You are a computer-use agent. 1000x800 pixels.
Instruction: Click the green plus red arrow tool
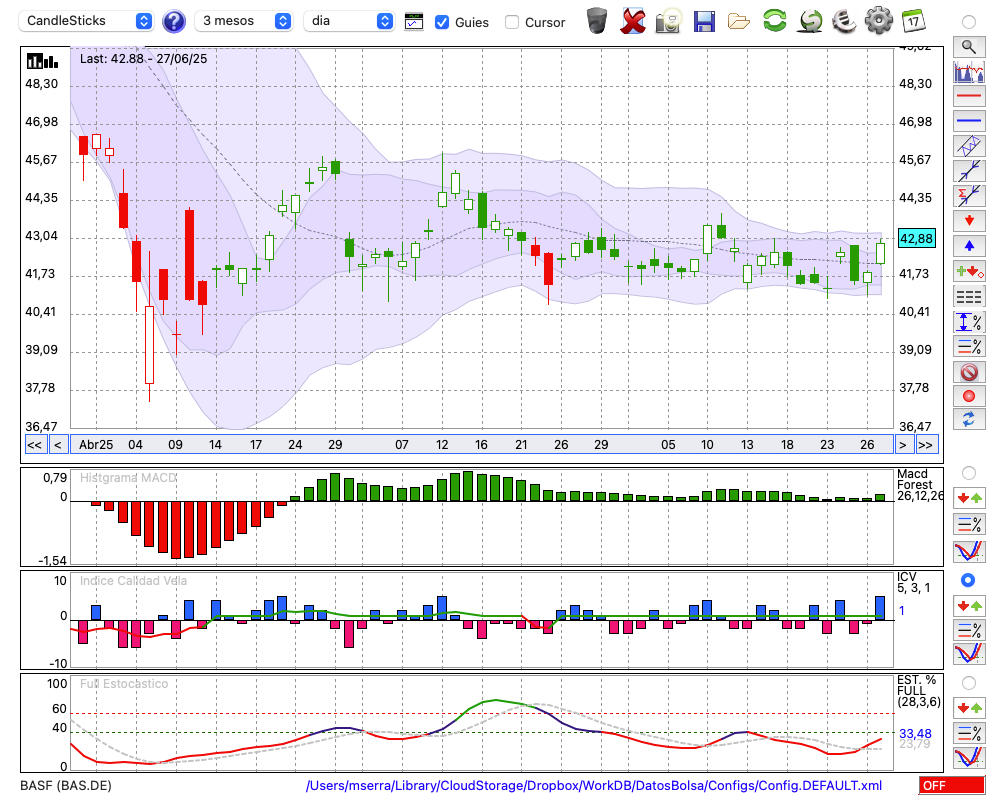point(969,271)
